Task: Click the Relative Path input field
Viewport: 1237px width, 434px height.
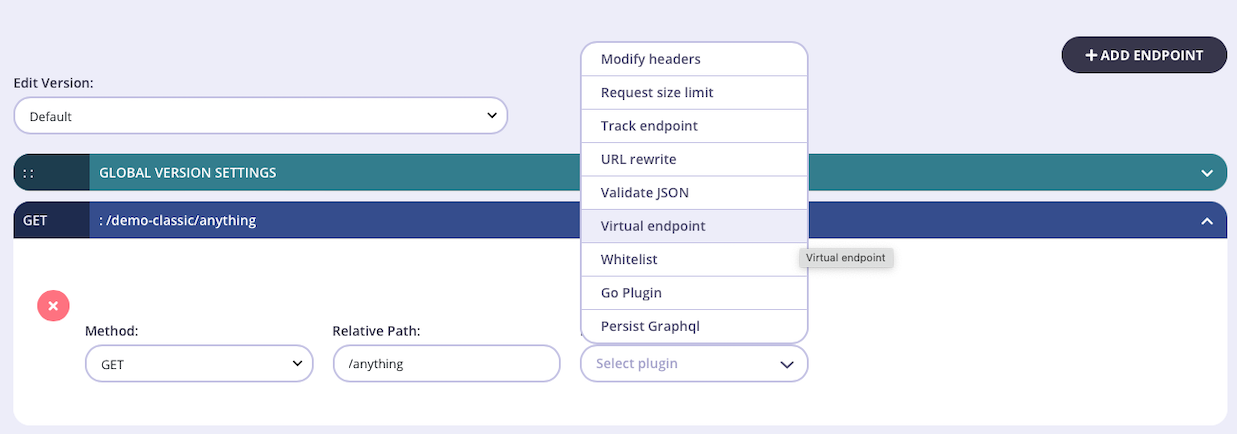Action: (446, 364)
